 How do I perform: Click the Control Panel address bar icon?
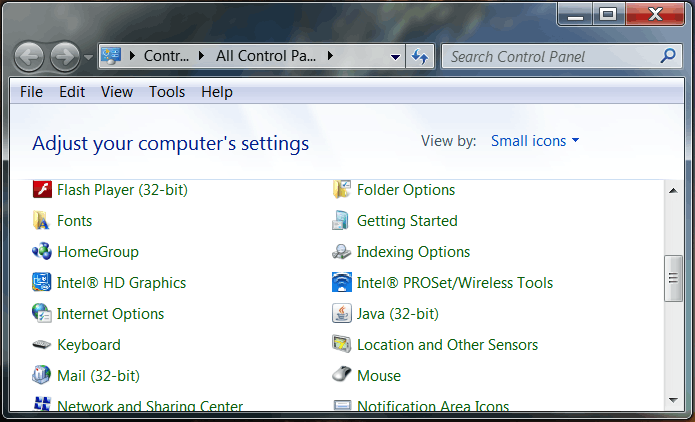point(111,56)
